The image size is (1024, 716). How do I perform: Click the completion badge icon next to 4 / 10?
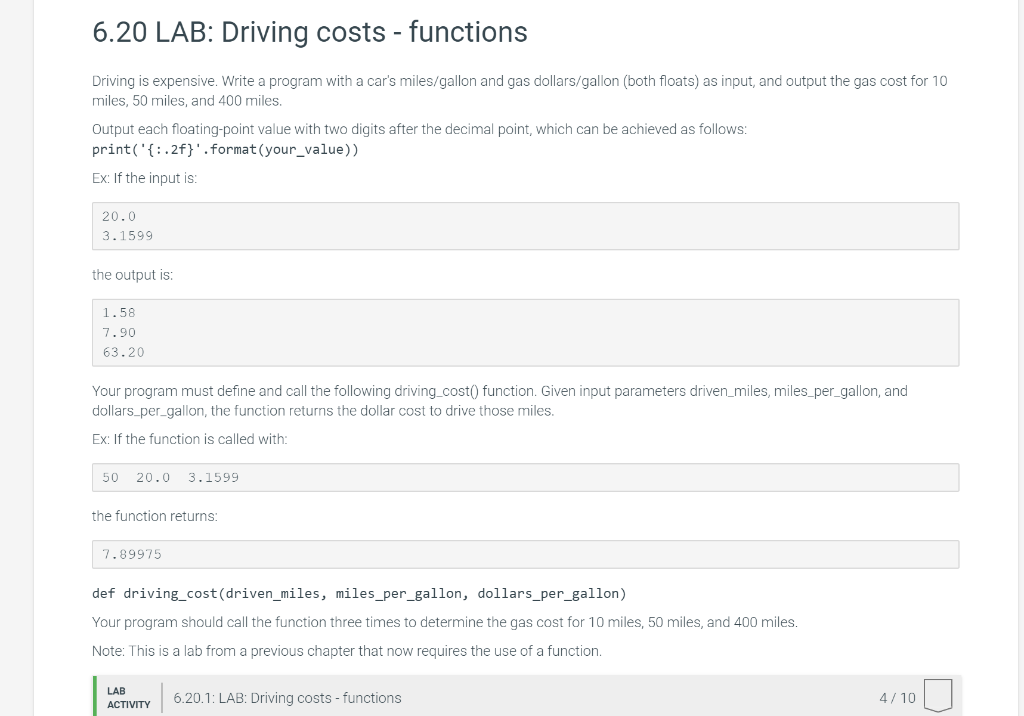point(938,696)
